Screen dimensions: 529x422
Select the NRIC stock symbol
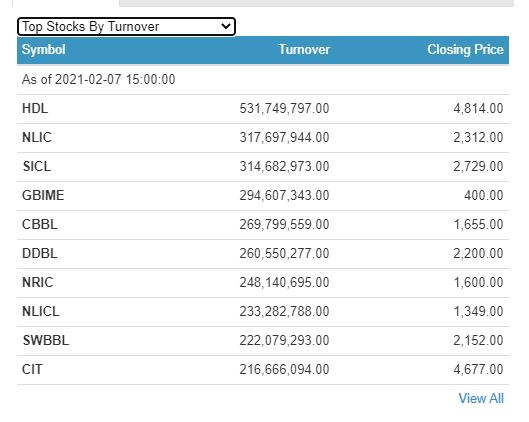(x=37, y=283)
